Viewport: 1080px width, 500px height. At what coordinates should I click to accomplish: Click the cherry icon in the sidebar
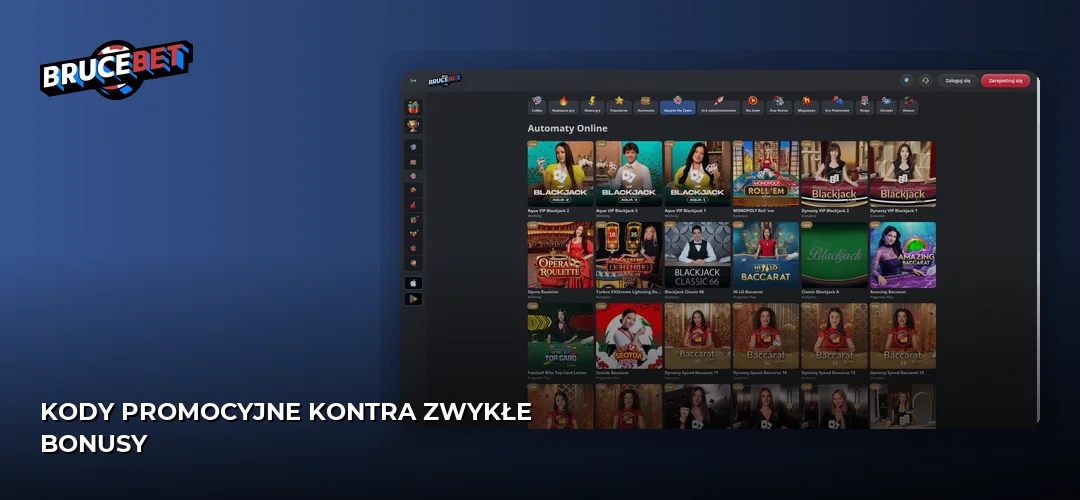click(x=413, y=205)
